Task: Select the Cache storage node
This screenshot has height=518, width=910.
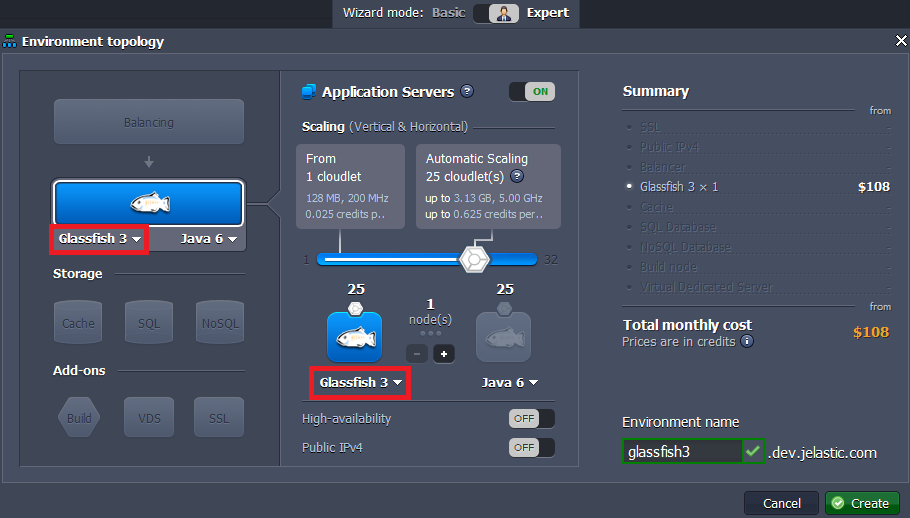Action: [x=78, y=323]
